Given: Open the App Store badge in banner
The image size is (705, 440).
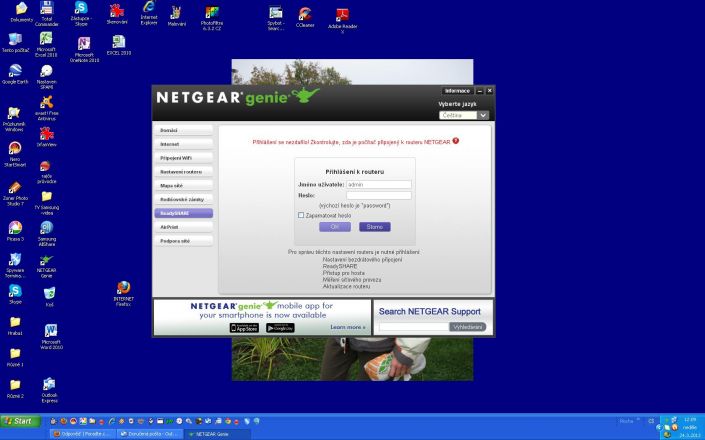Looking at the screenshot, I should point(244,328).
